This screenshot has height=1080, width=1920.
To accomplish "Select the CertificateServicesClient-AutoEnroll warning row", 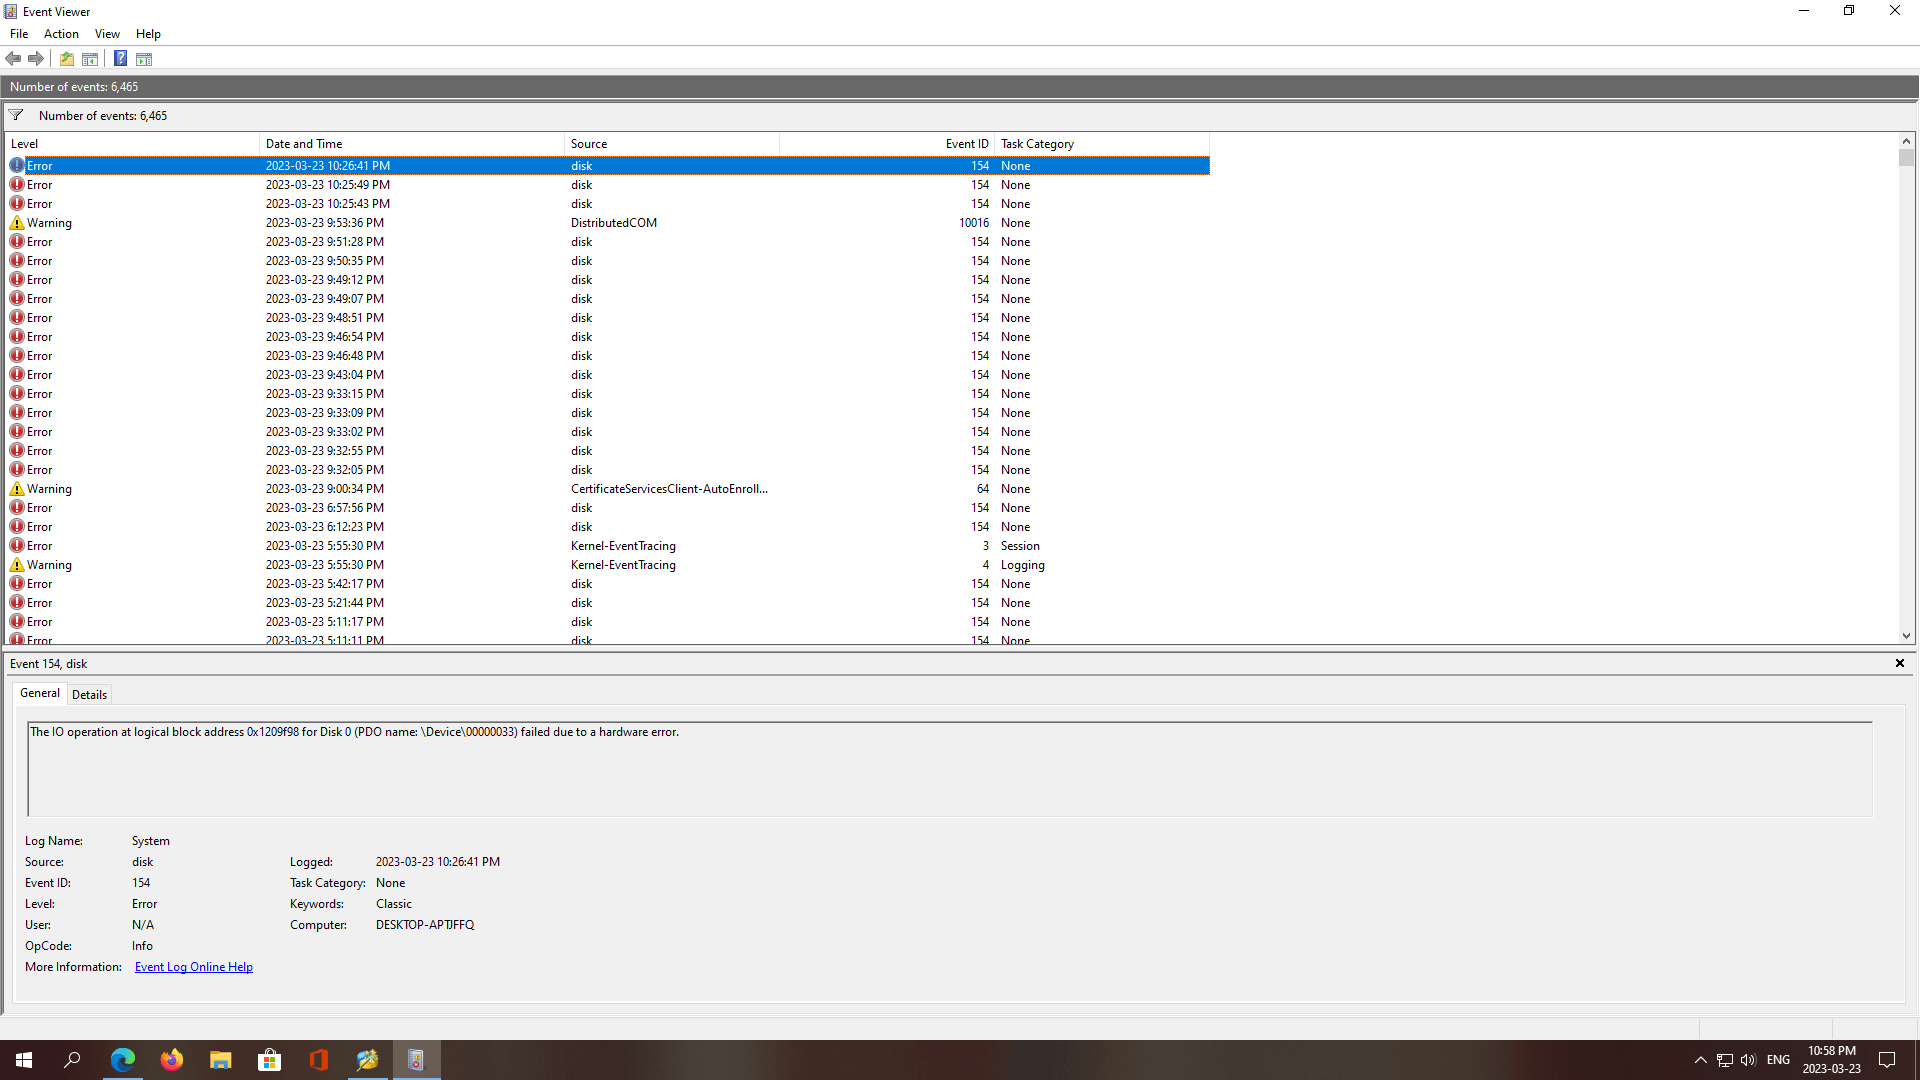I will 608,489.
